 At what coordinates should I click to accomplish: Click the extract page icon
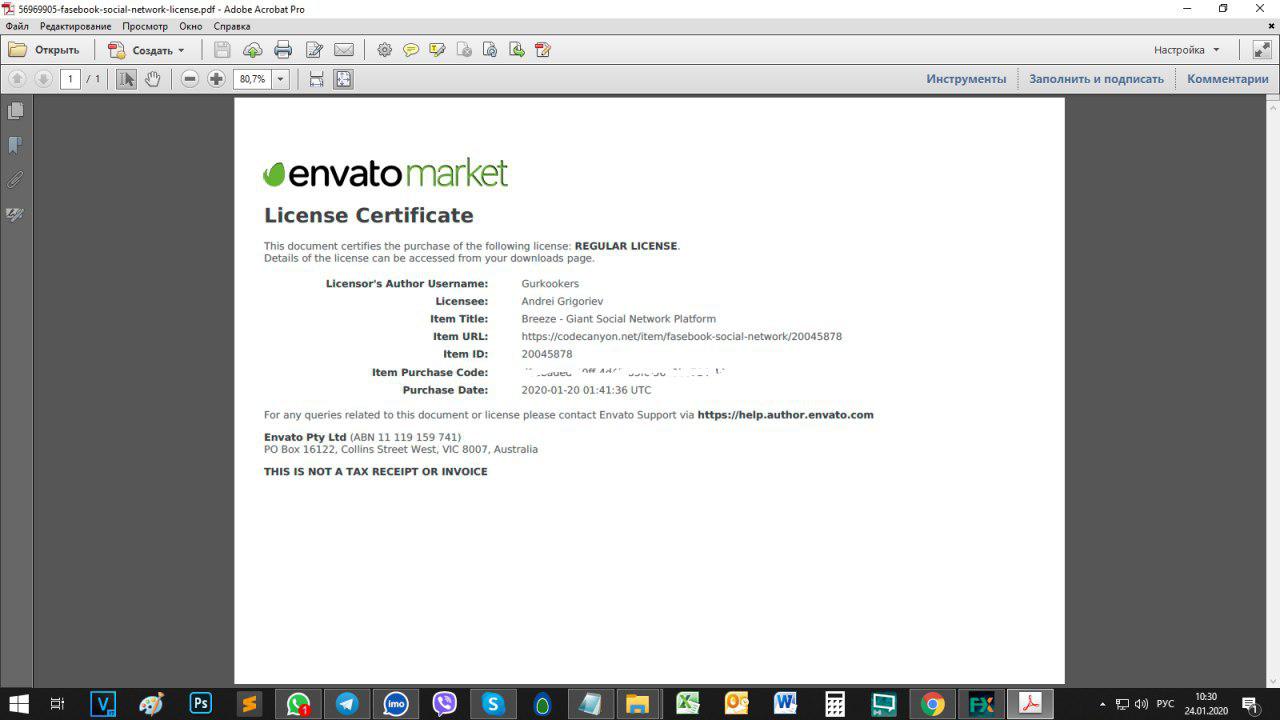tap(516, 50)
